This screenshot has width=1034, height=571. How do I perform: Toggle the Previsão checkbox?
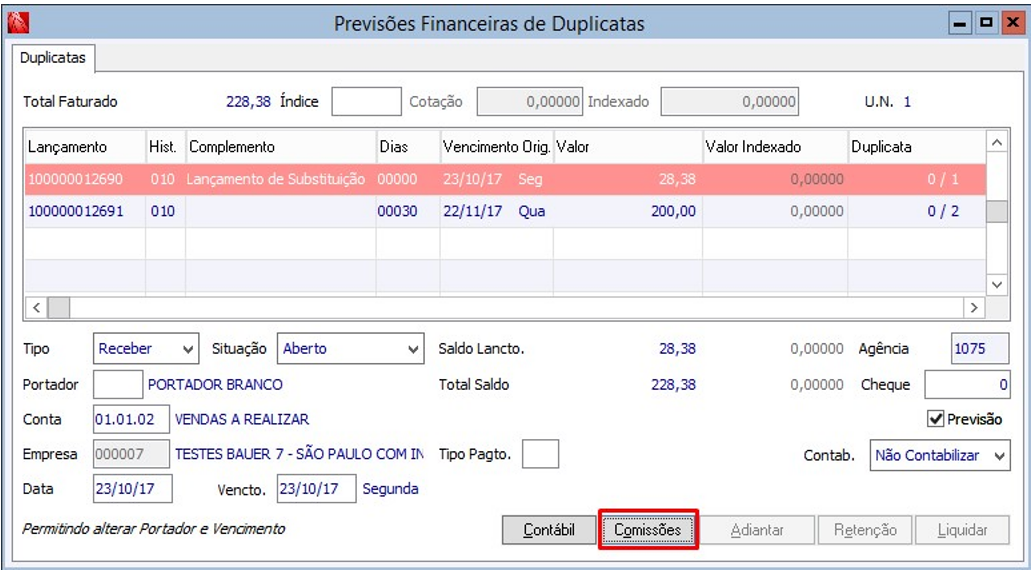(x=936, y=419)
